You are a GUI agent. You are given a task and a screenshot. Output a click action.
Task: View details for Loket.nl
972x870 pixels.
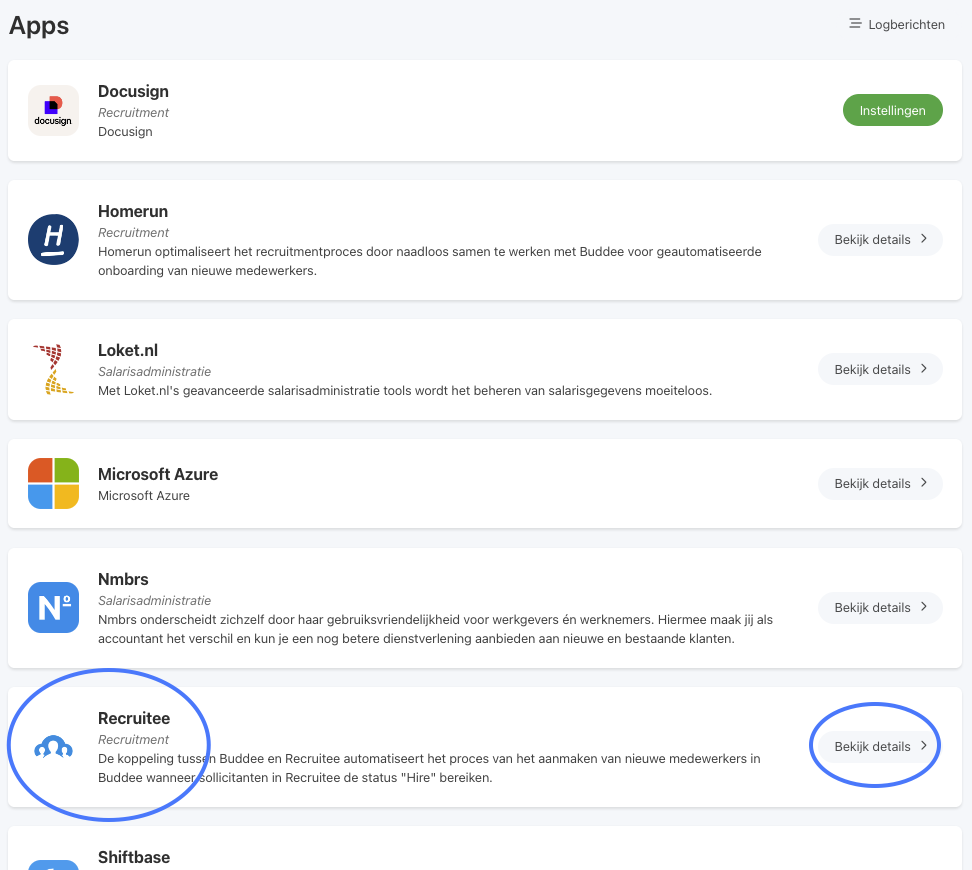880,369
